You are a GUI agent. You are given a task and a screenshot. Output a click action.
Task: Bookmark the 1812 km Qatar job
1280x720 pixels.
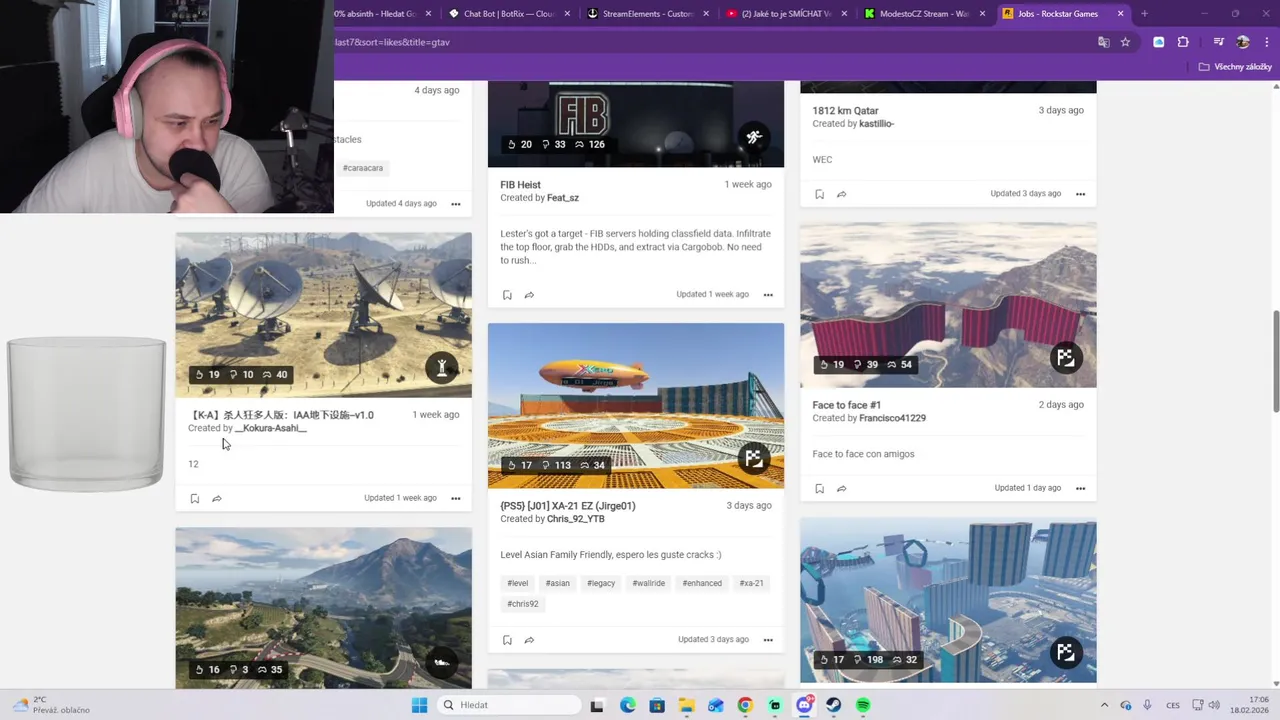(x=819, y=194)
